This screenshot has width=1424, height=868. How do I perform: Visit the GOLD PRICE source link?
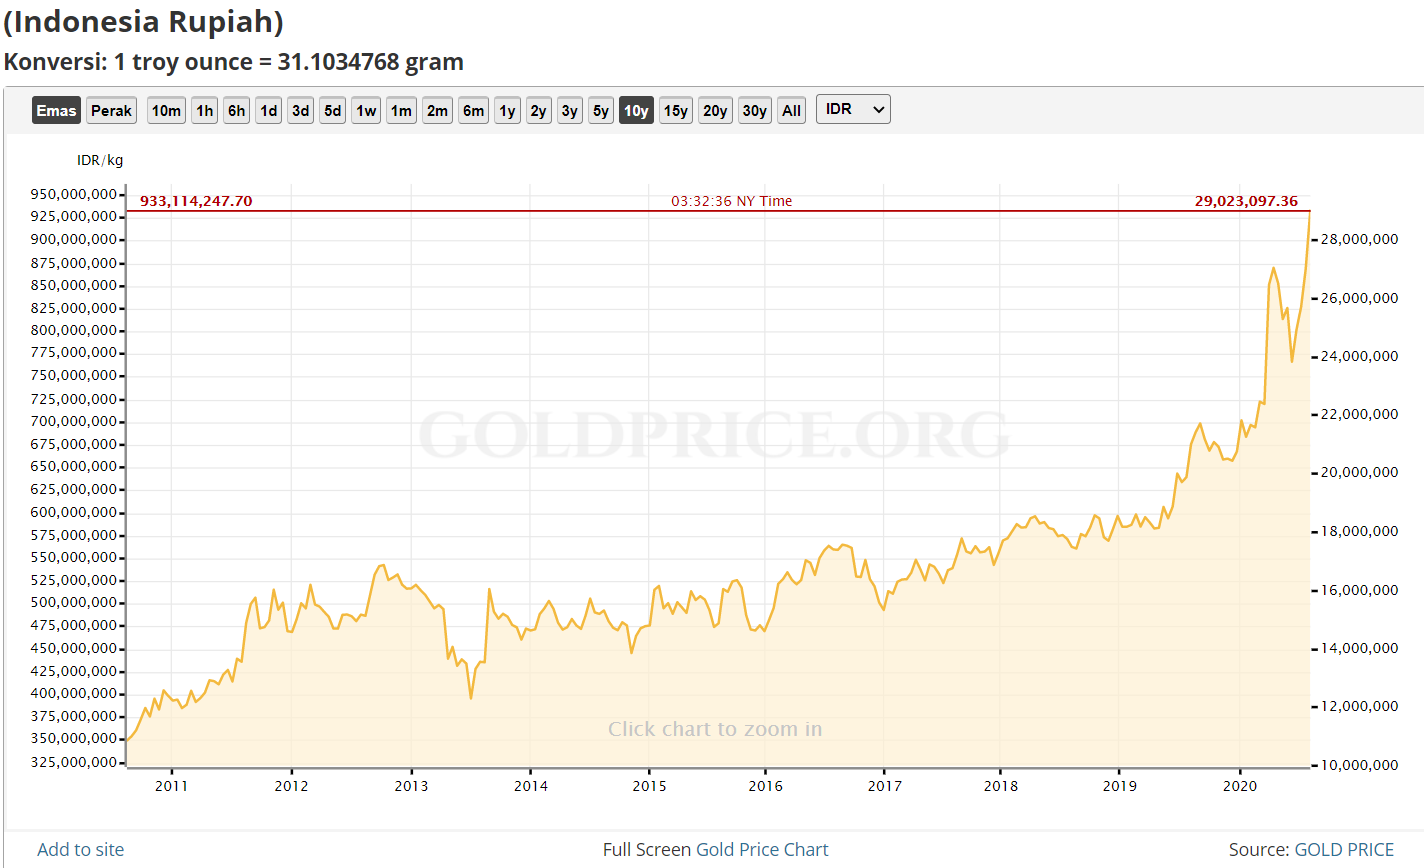click(1344, 850)
